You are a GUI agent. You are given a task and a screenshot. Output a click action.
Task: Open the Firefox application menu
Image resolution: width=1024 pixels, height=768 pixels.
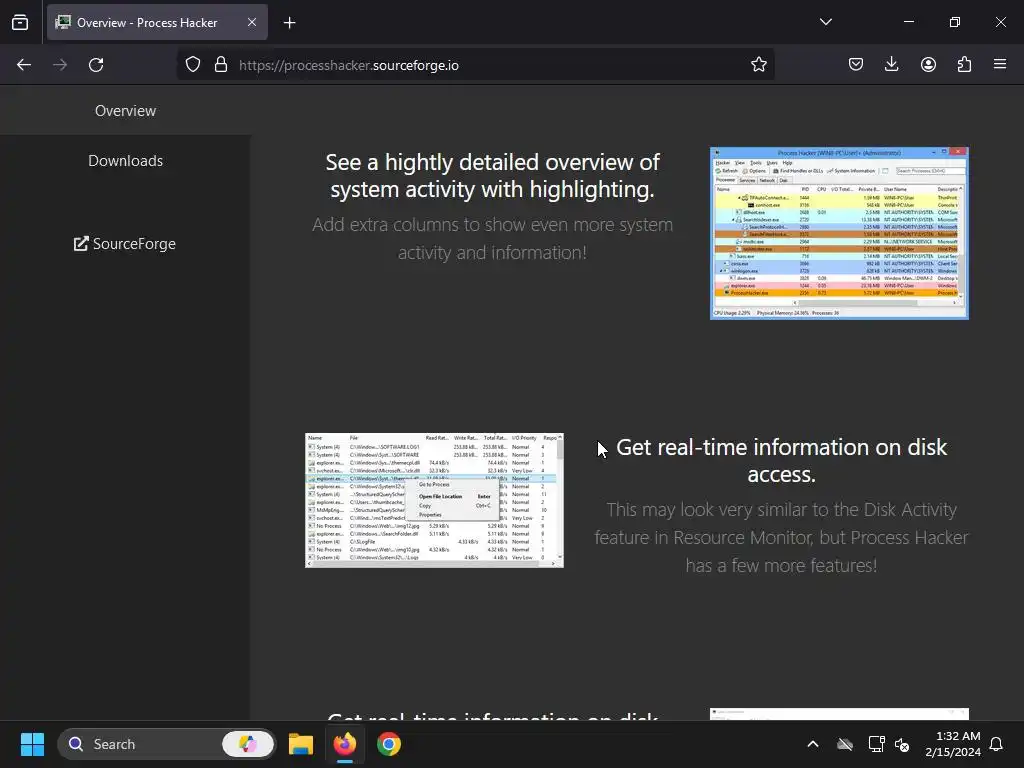1000,64
